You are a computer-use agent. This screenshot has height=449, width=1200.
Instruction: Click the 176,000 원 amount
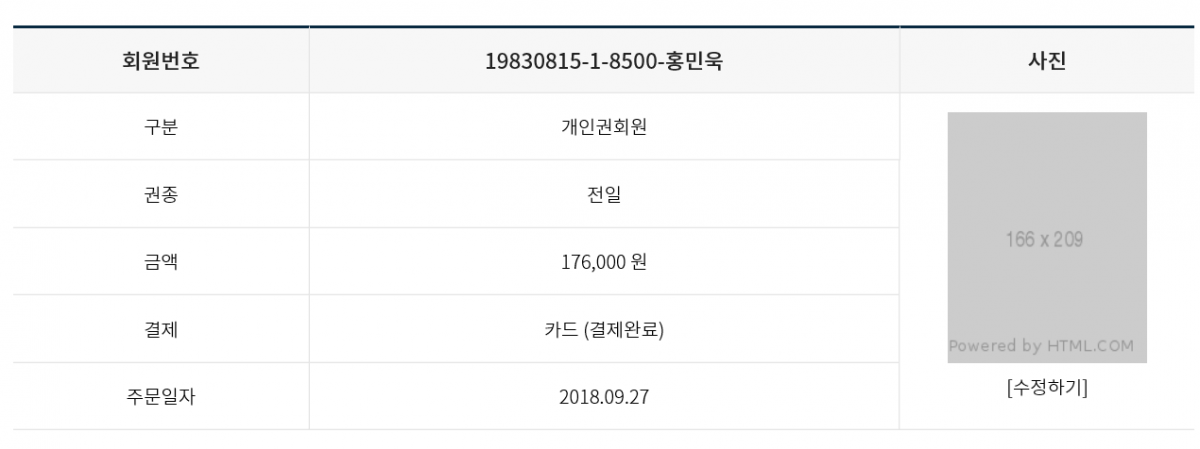(604, 262)
